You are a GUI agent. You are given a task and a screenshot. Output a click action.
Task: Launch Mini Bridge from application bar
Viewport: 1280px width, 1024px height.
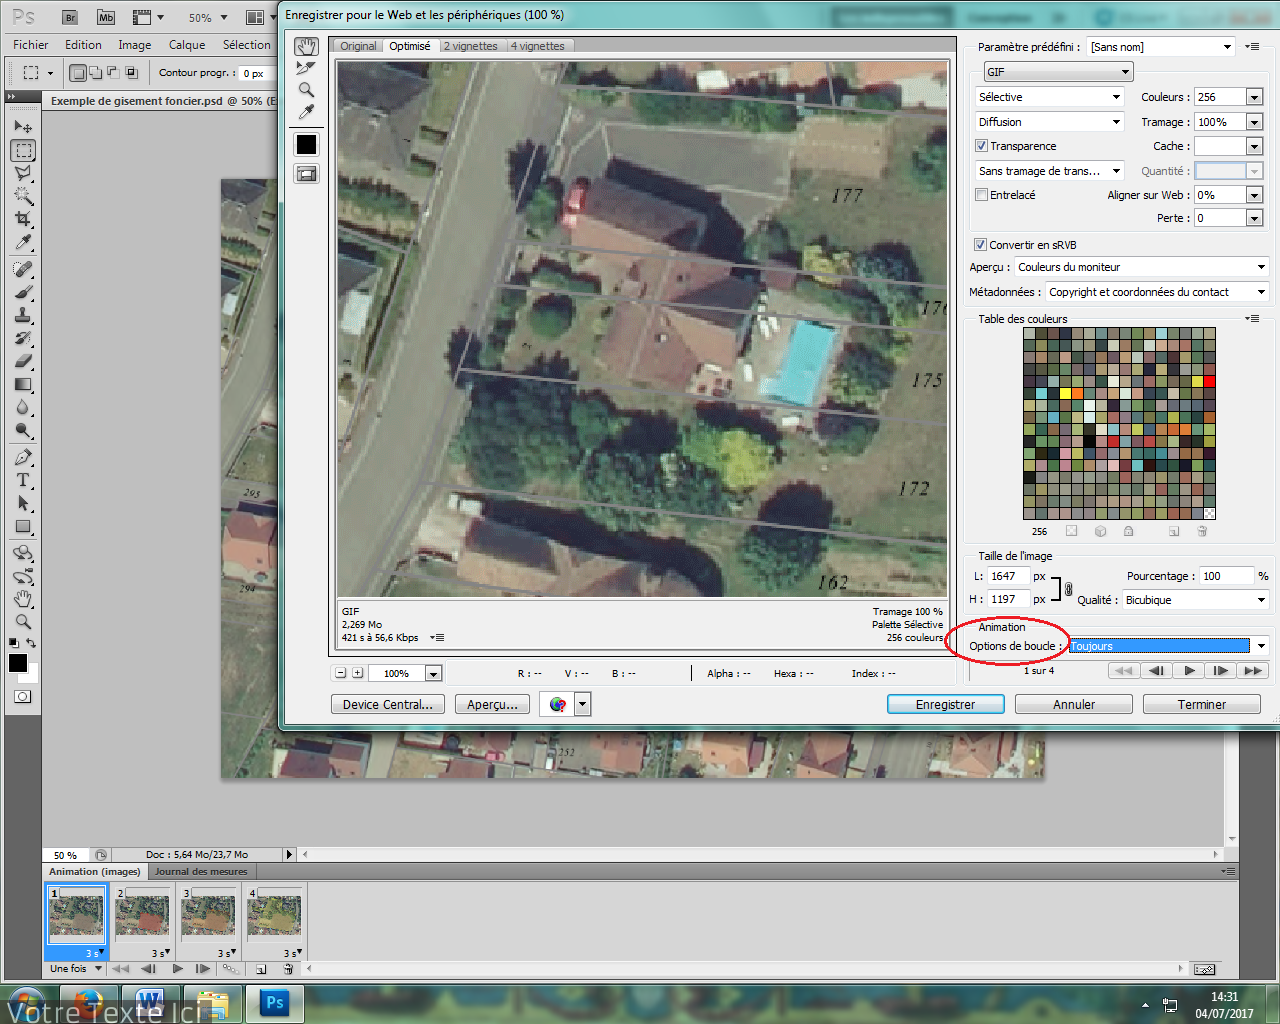[106, 17]
